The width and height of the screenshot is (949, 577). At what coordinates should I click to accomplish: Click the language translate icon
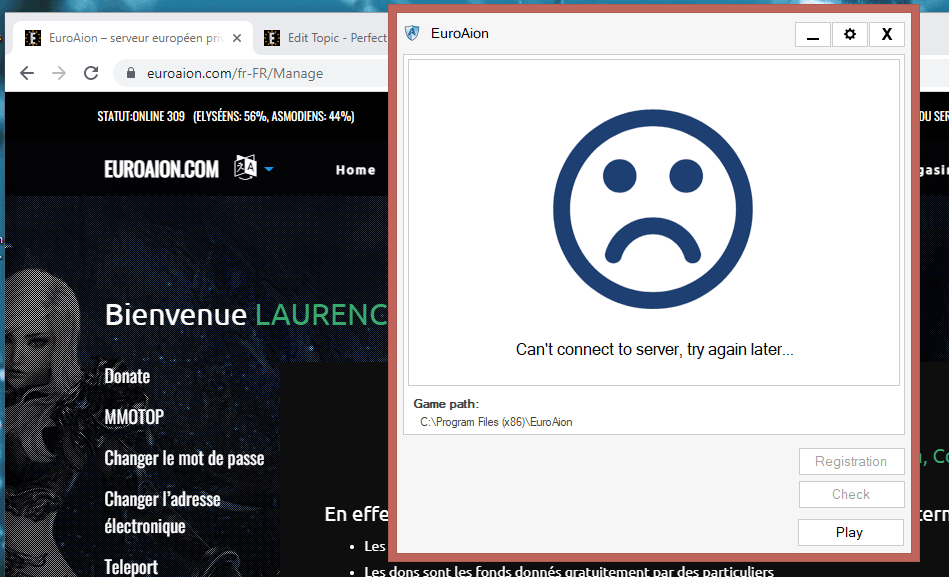point(245,168)
